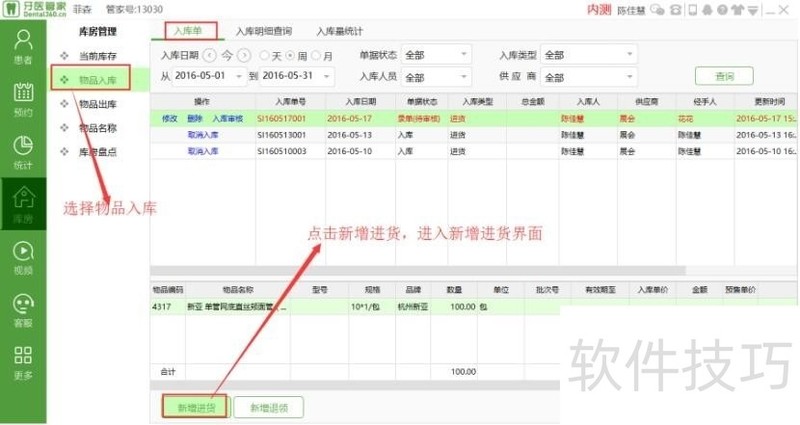
Task: Click the 新增进货 button
Action: [x=196, y=408]
